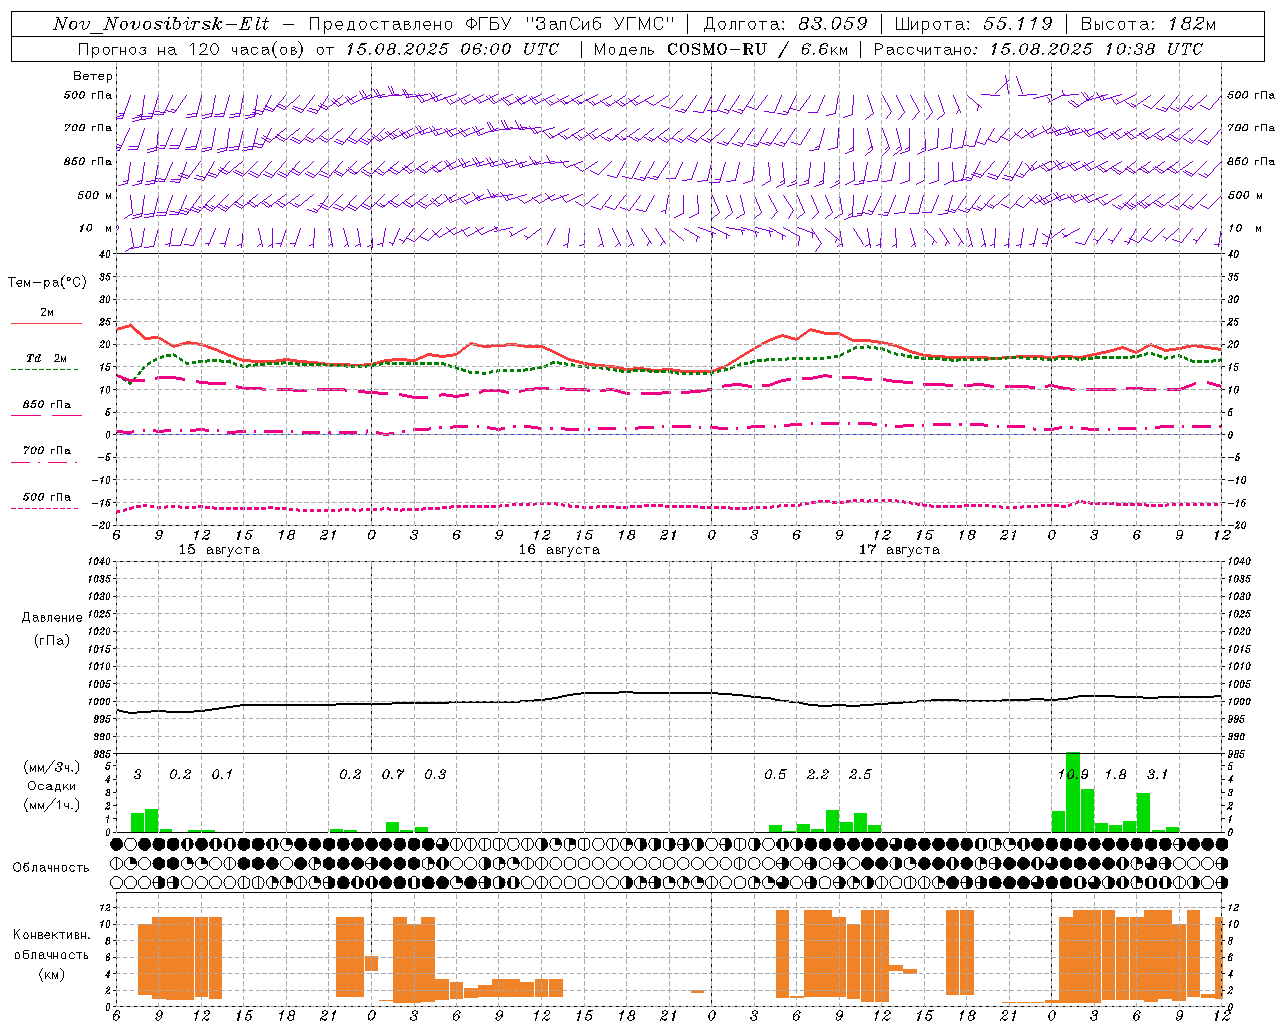
Task: Click the date label 16 августа
Action: coord(559,550)
